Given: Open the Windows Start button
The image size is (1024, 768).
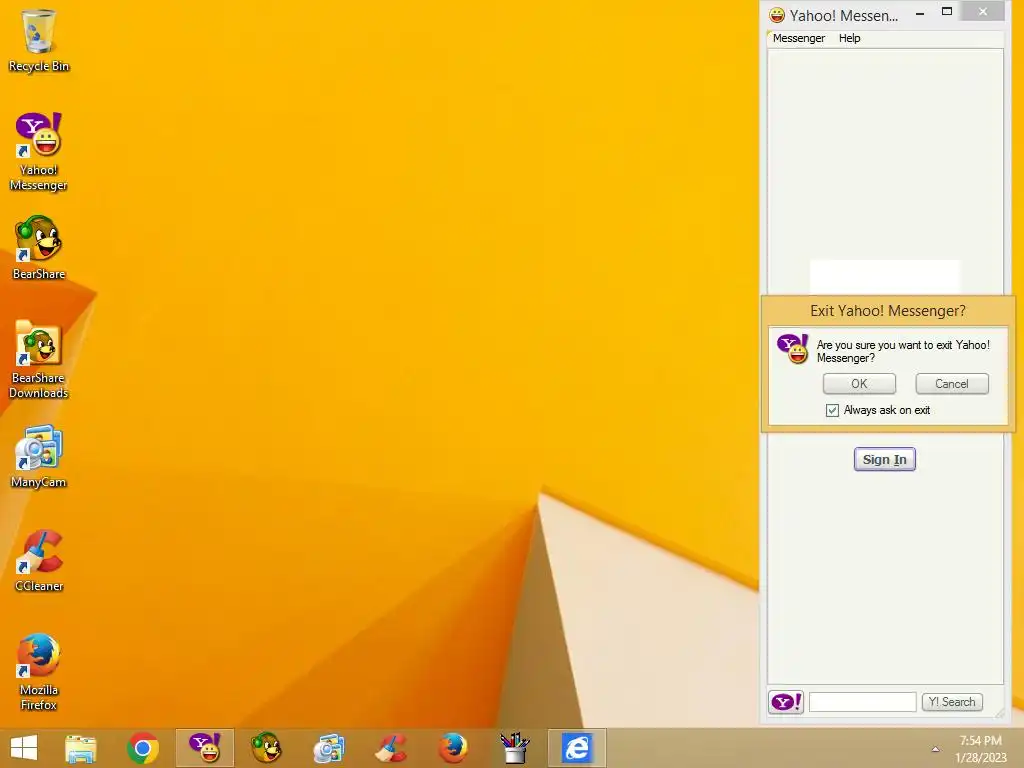Looking at the screenshot, I should (x=24, y=748).
